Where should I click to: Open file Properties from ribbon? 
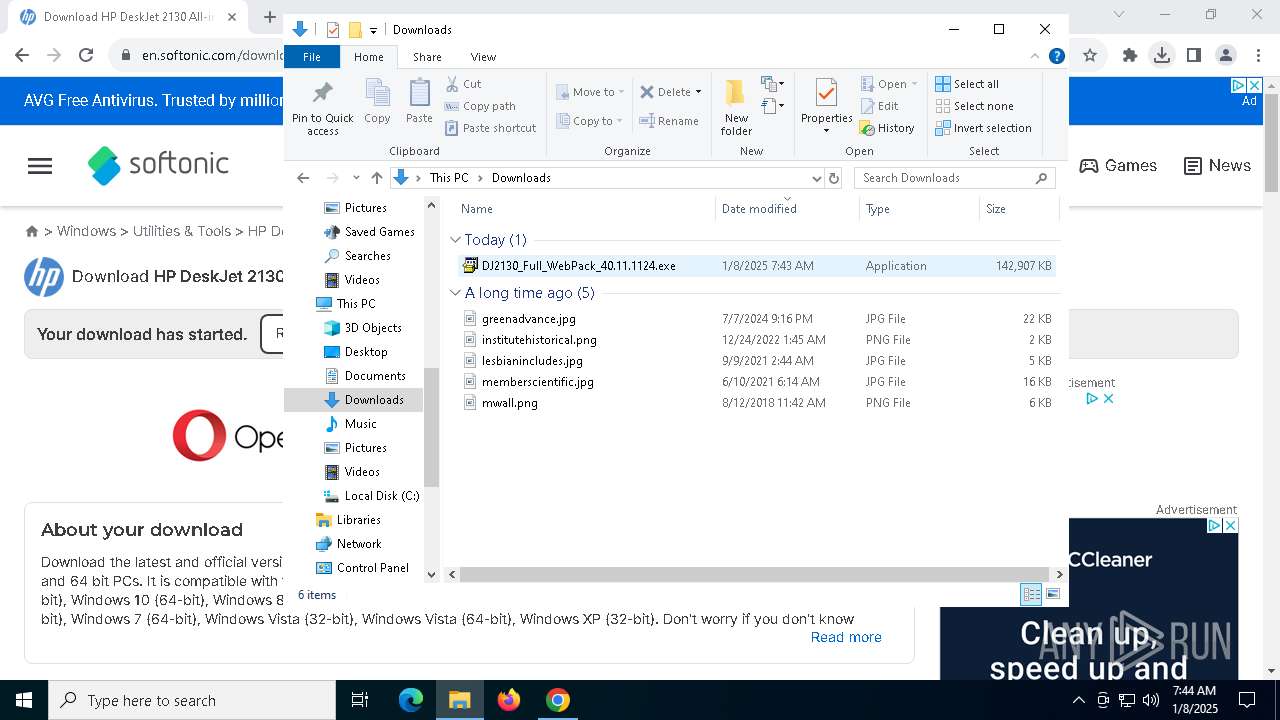click(826, 108)
